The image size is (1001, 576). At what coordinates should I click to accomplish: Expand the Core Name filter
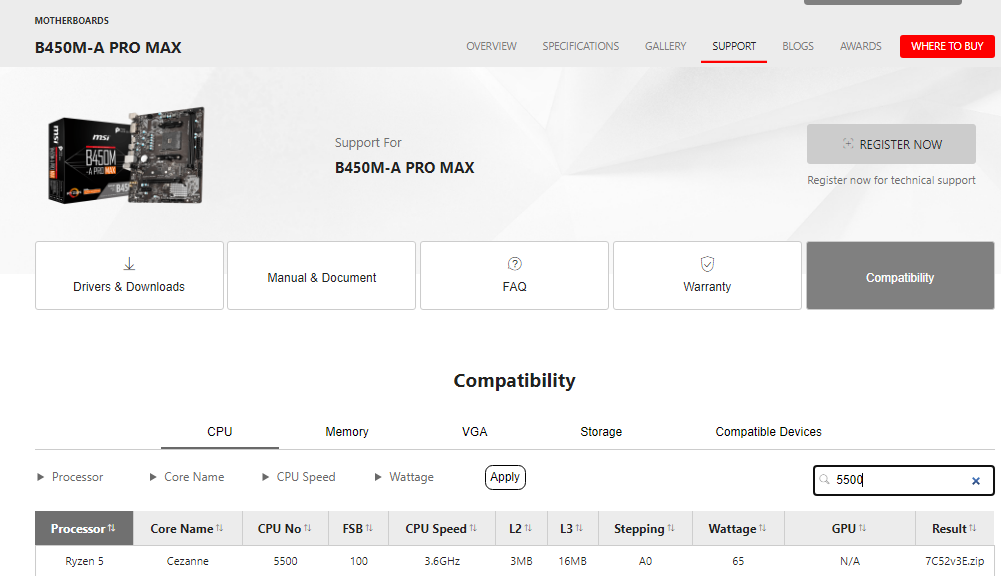pos(186,477)
